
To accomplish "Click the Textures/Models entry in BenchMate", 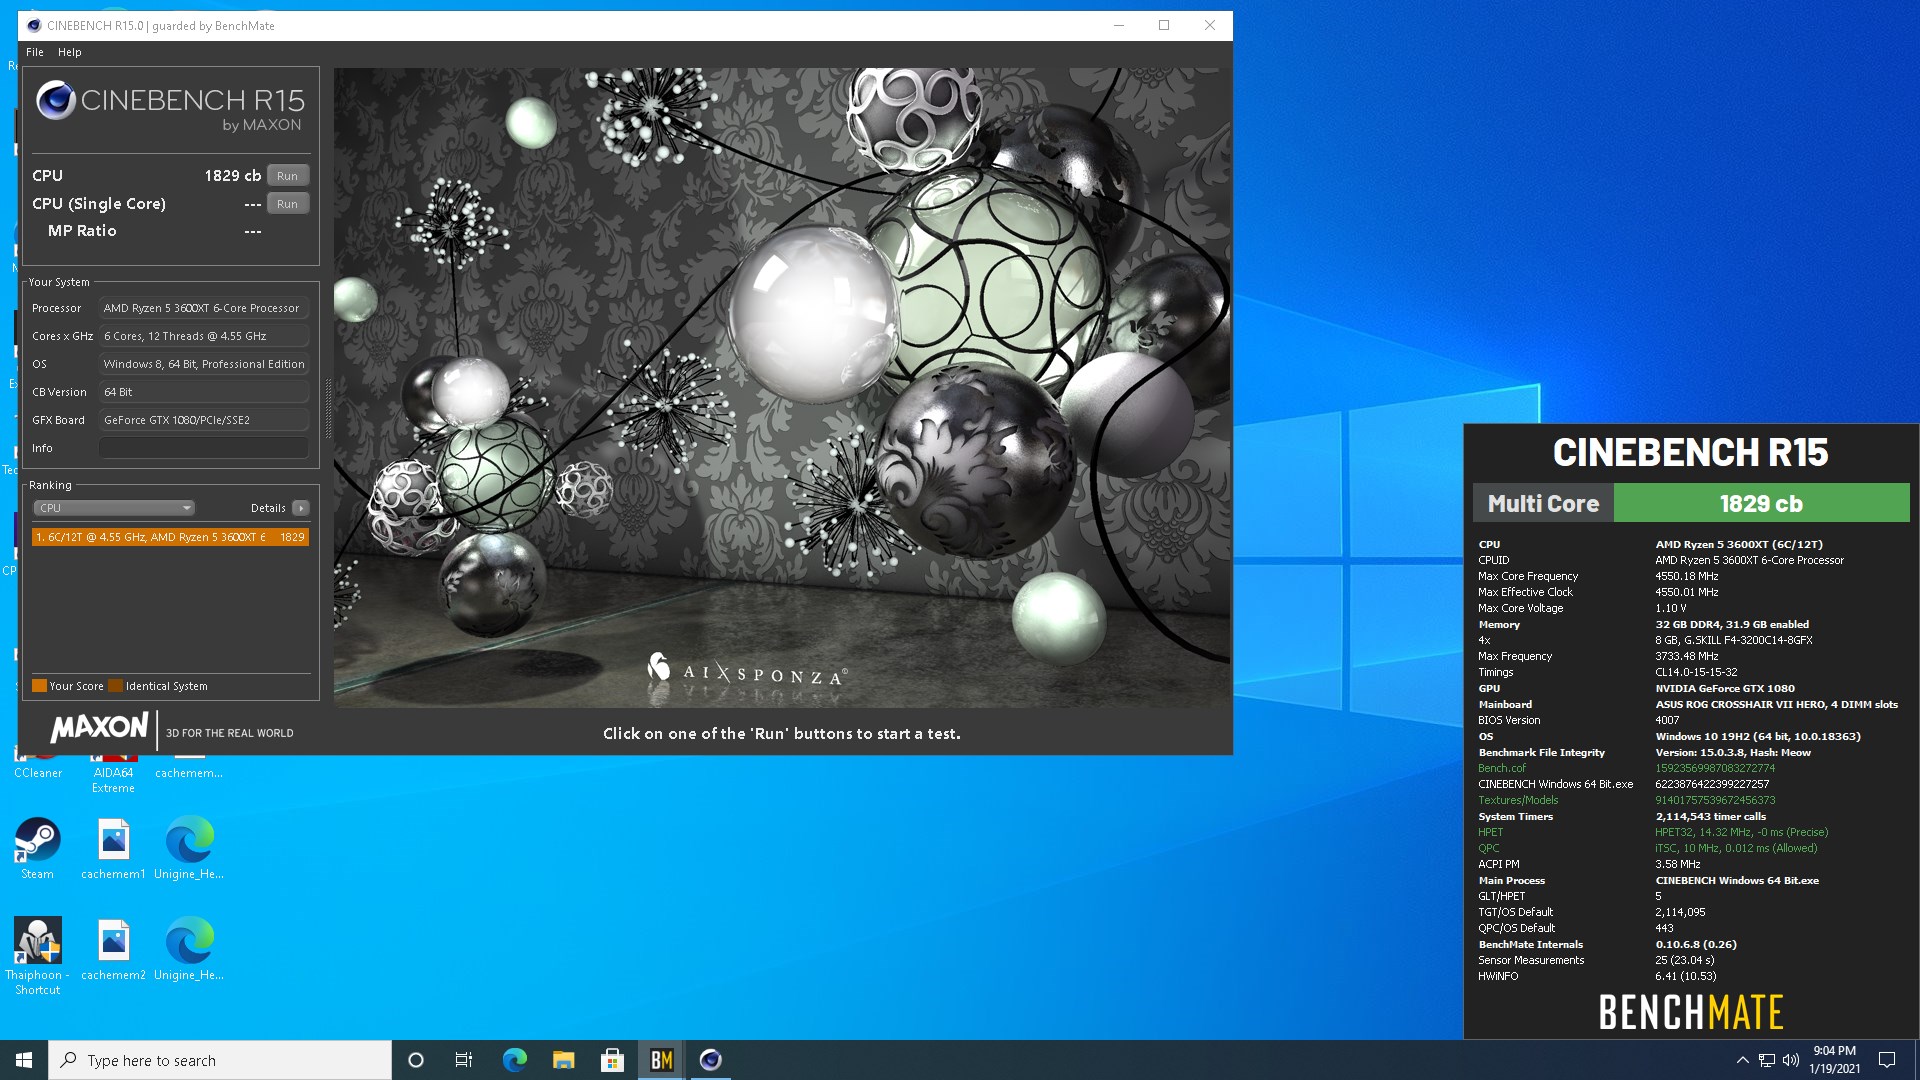I will click(x=1518, y=800).
